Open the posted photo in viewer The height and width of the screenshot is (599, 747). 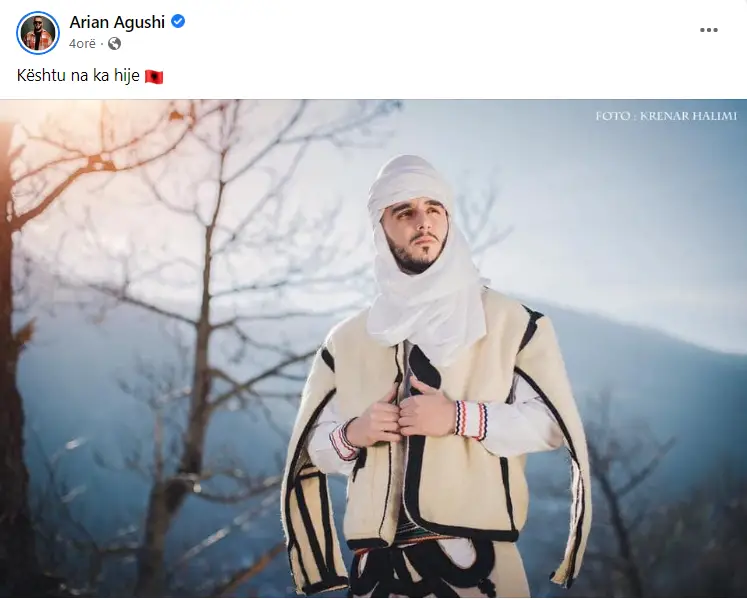click(374, 348)
